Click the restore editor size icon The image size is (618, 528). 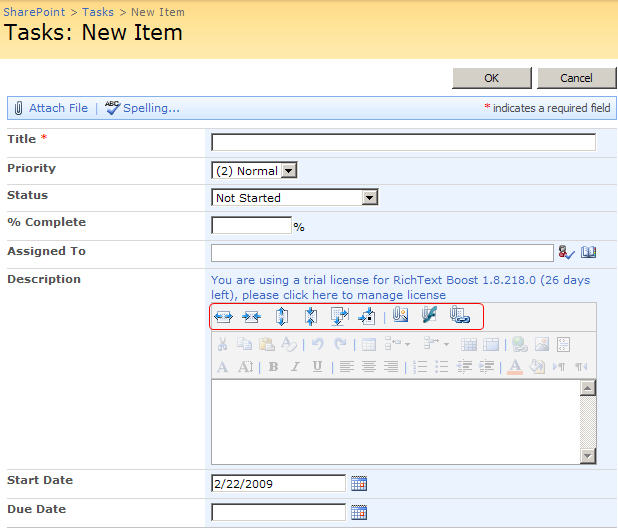[x=367, y=316]
